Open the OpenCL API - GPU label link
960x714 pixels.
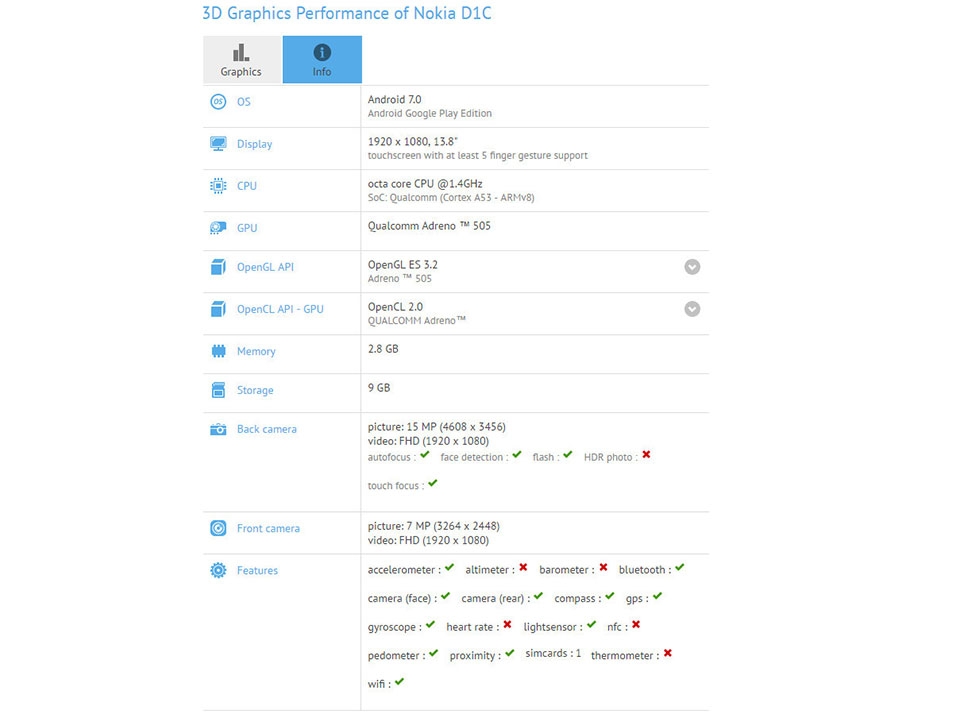280,309
